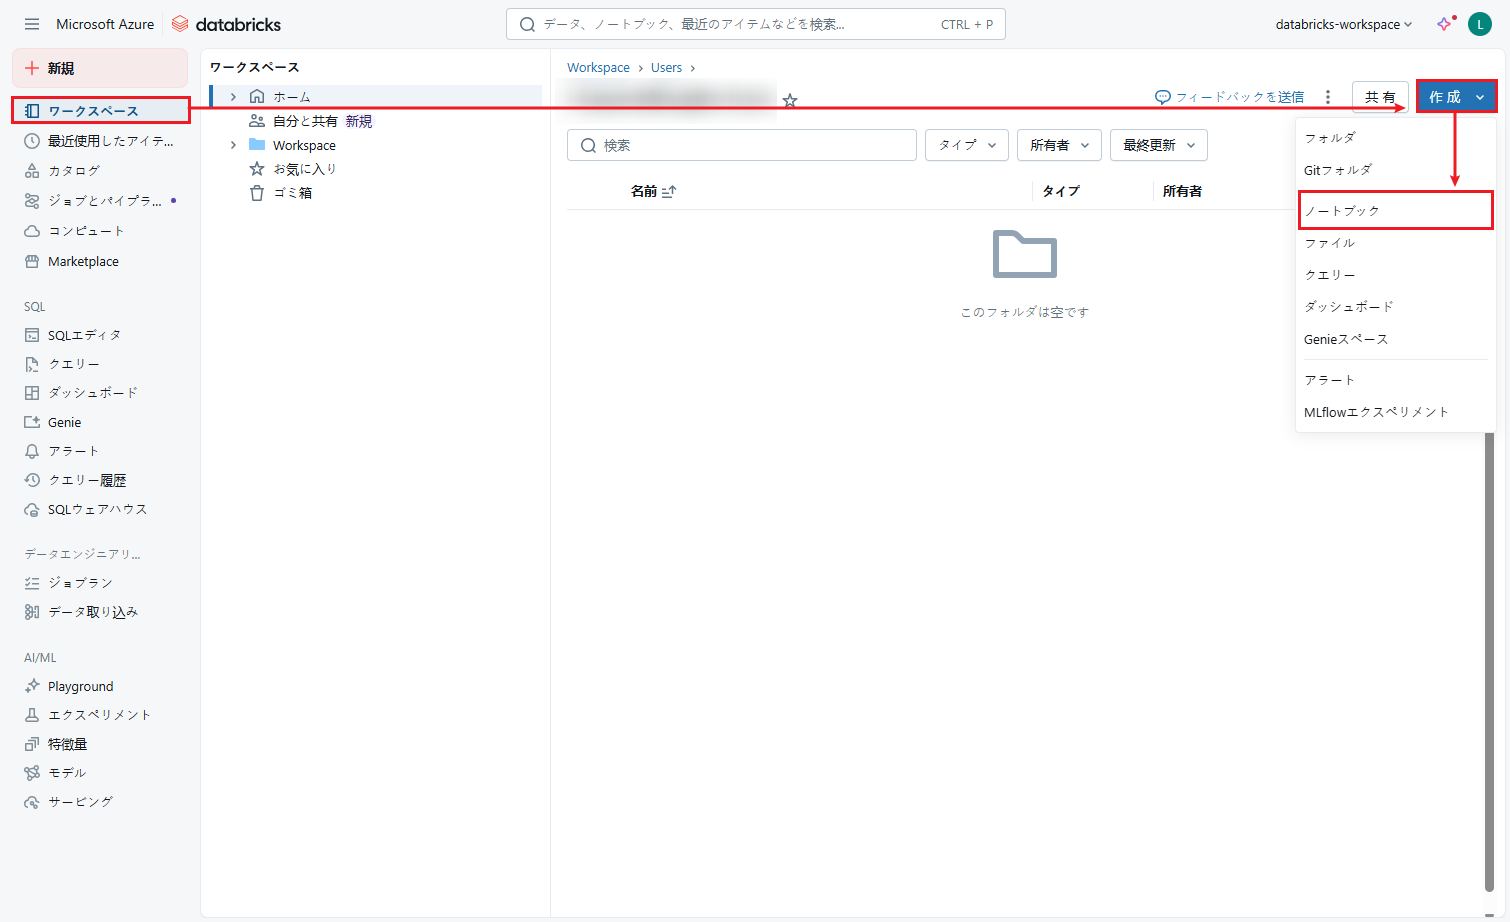Click the クエリー sidebar icon

32,364
